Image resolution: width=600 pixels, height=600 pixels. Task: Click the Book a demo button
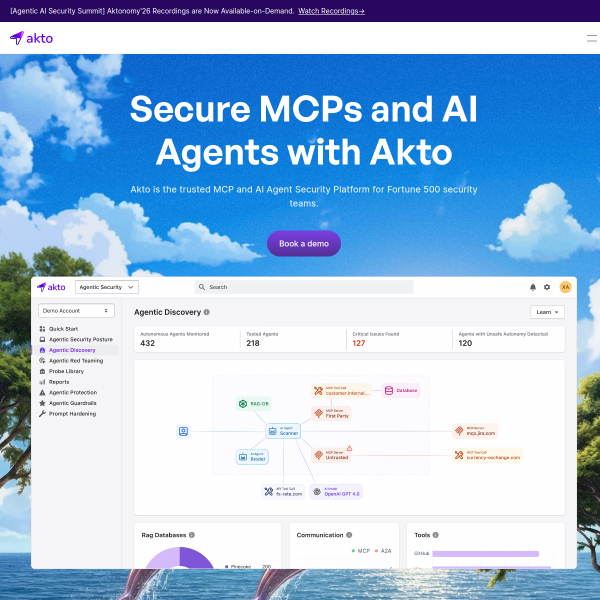pos(304,244)
